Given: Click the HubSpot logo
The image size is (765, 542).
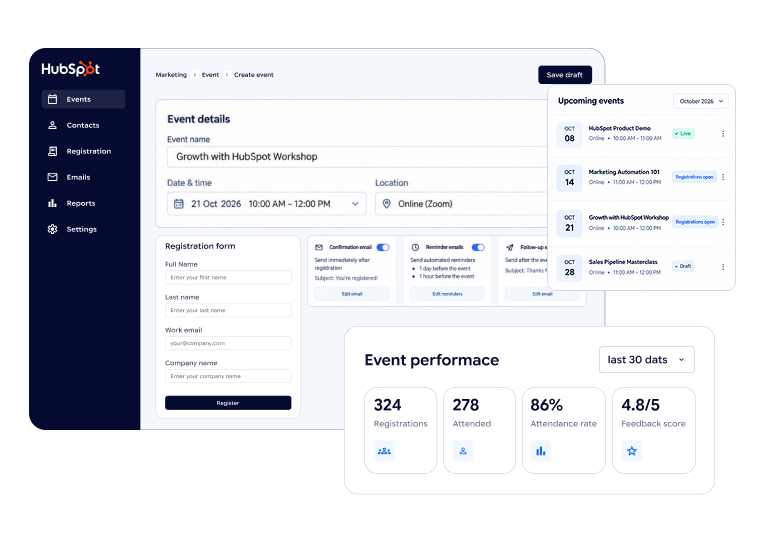Looking at the screenshot, I should pyautogui.click(x=71, y=69).
